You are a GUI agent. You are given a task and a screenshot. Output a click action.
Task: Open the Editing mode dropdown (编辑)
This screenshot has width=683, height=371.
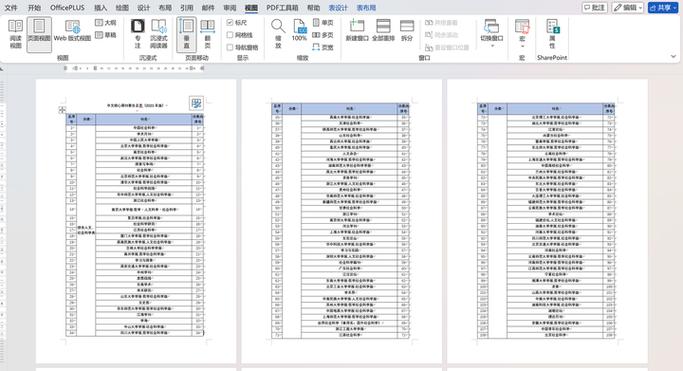(628, 7)
